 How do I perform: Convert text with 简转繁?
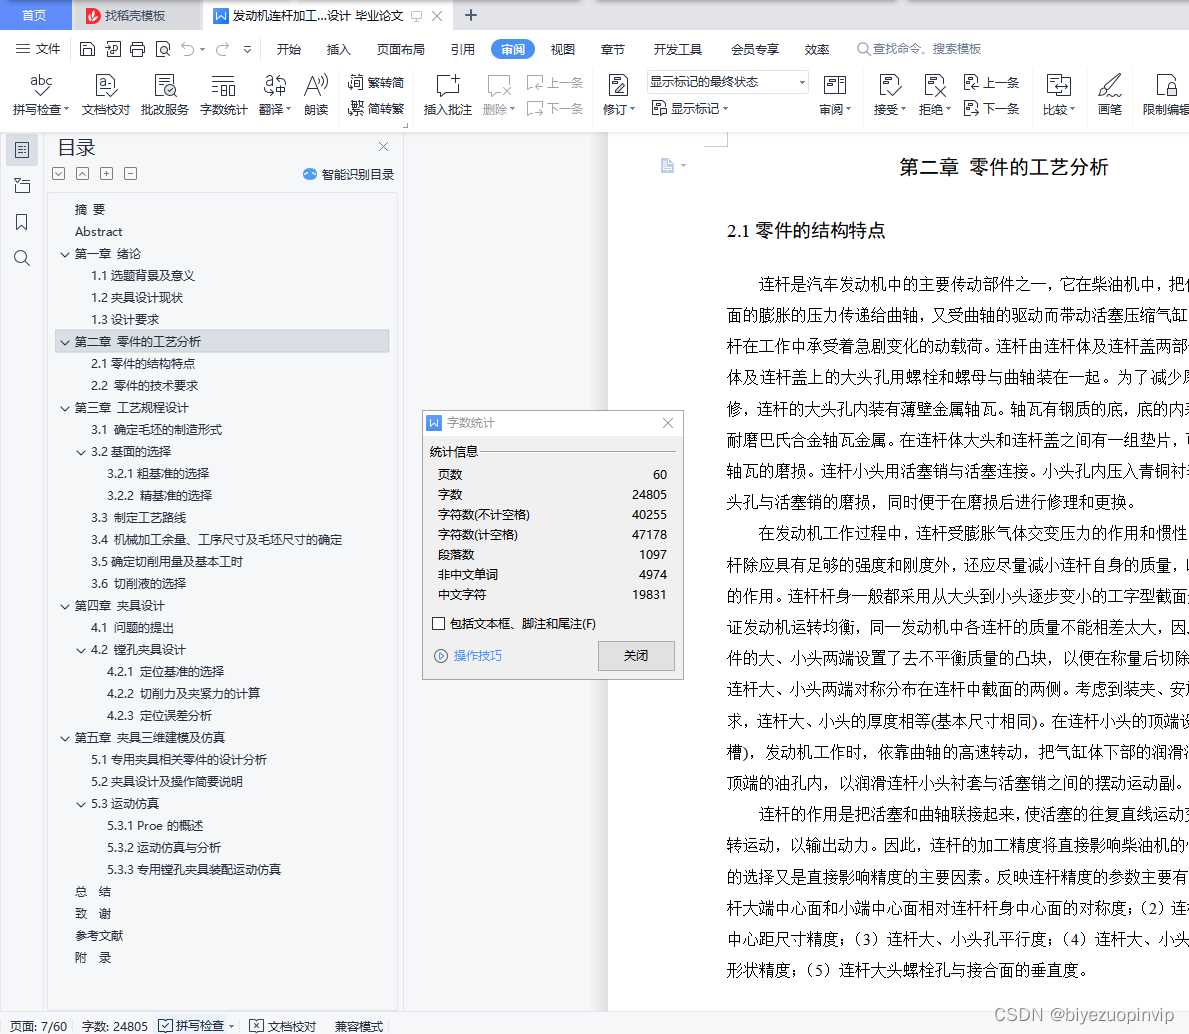(376, 108)
